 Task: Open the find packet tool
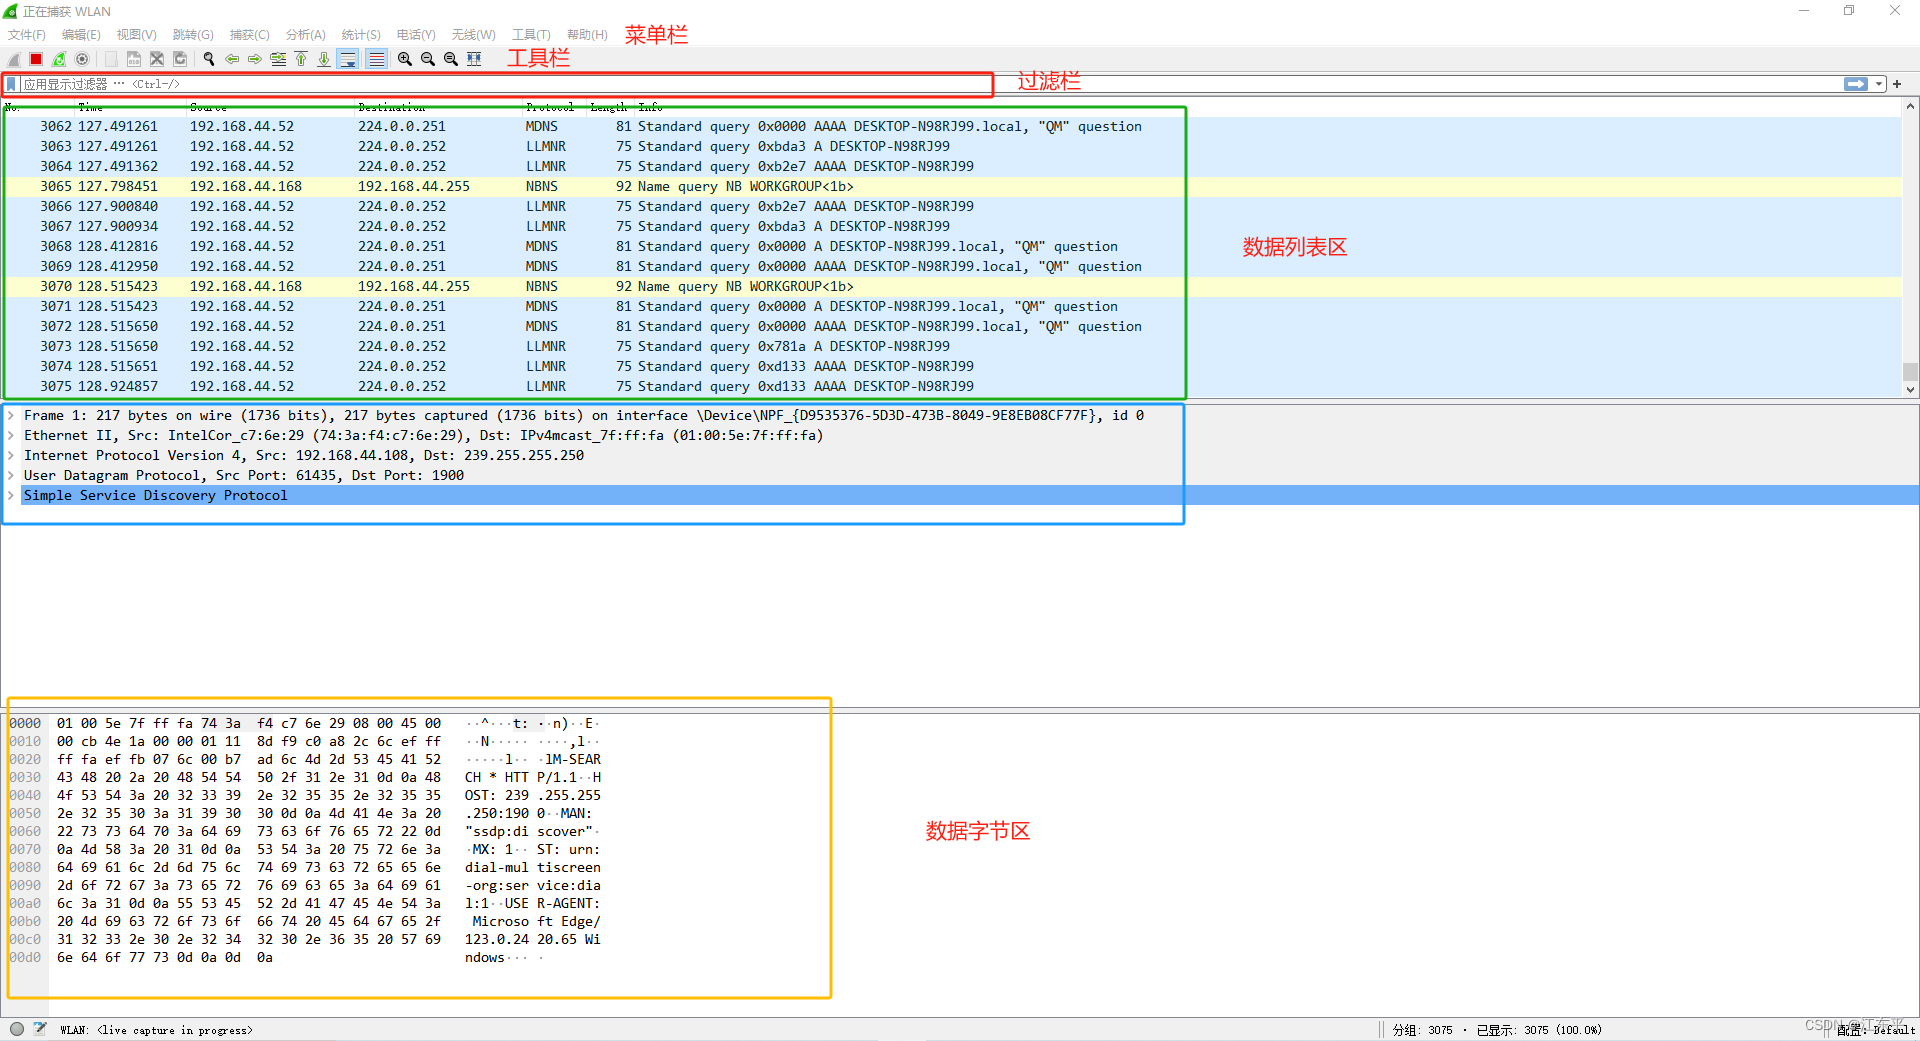tap(209, 59)
